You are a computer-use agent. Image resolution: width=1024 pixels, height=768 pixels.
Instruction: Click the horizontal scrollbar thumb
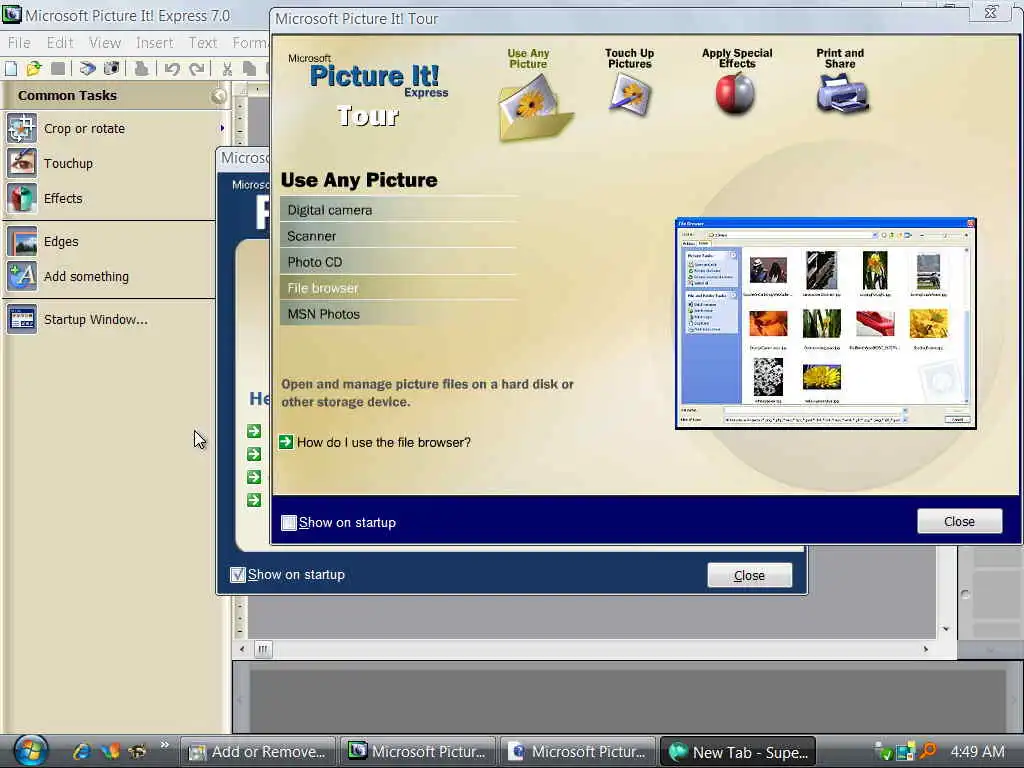point(263,649)
